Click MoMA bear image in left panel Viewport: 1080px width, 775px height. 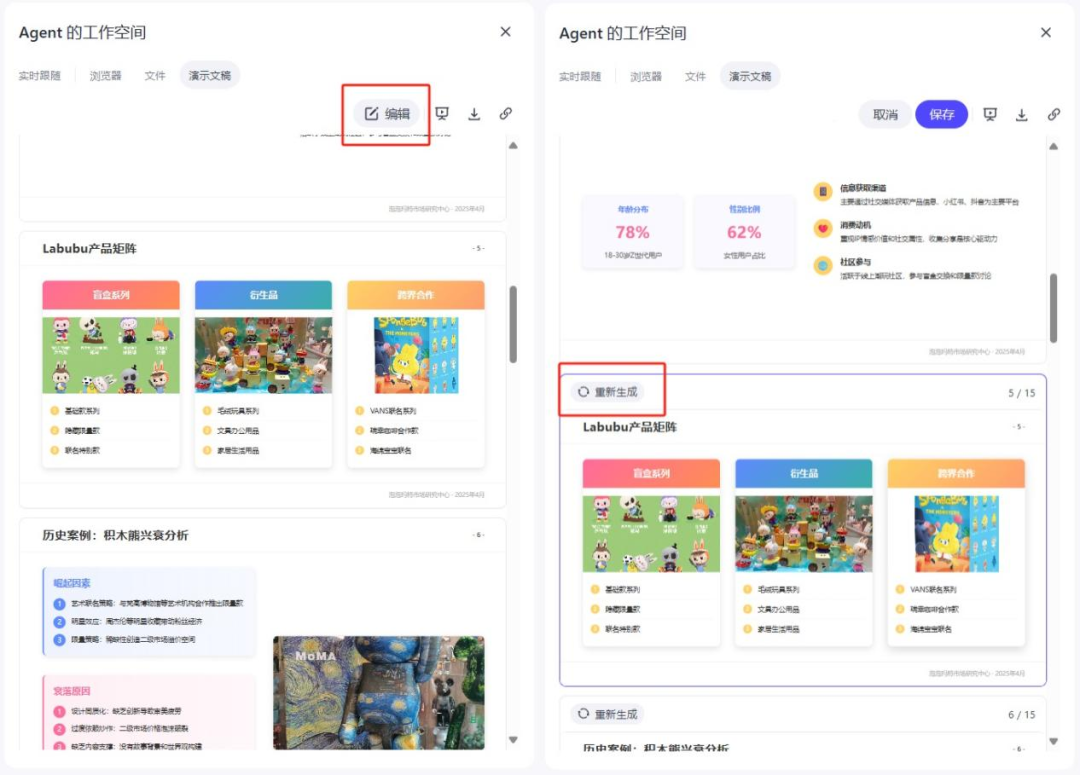pos(379,692)
